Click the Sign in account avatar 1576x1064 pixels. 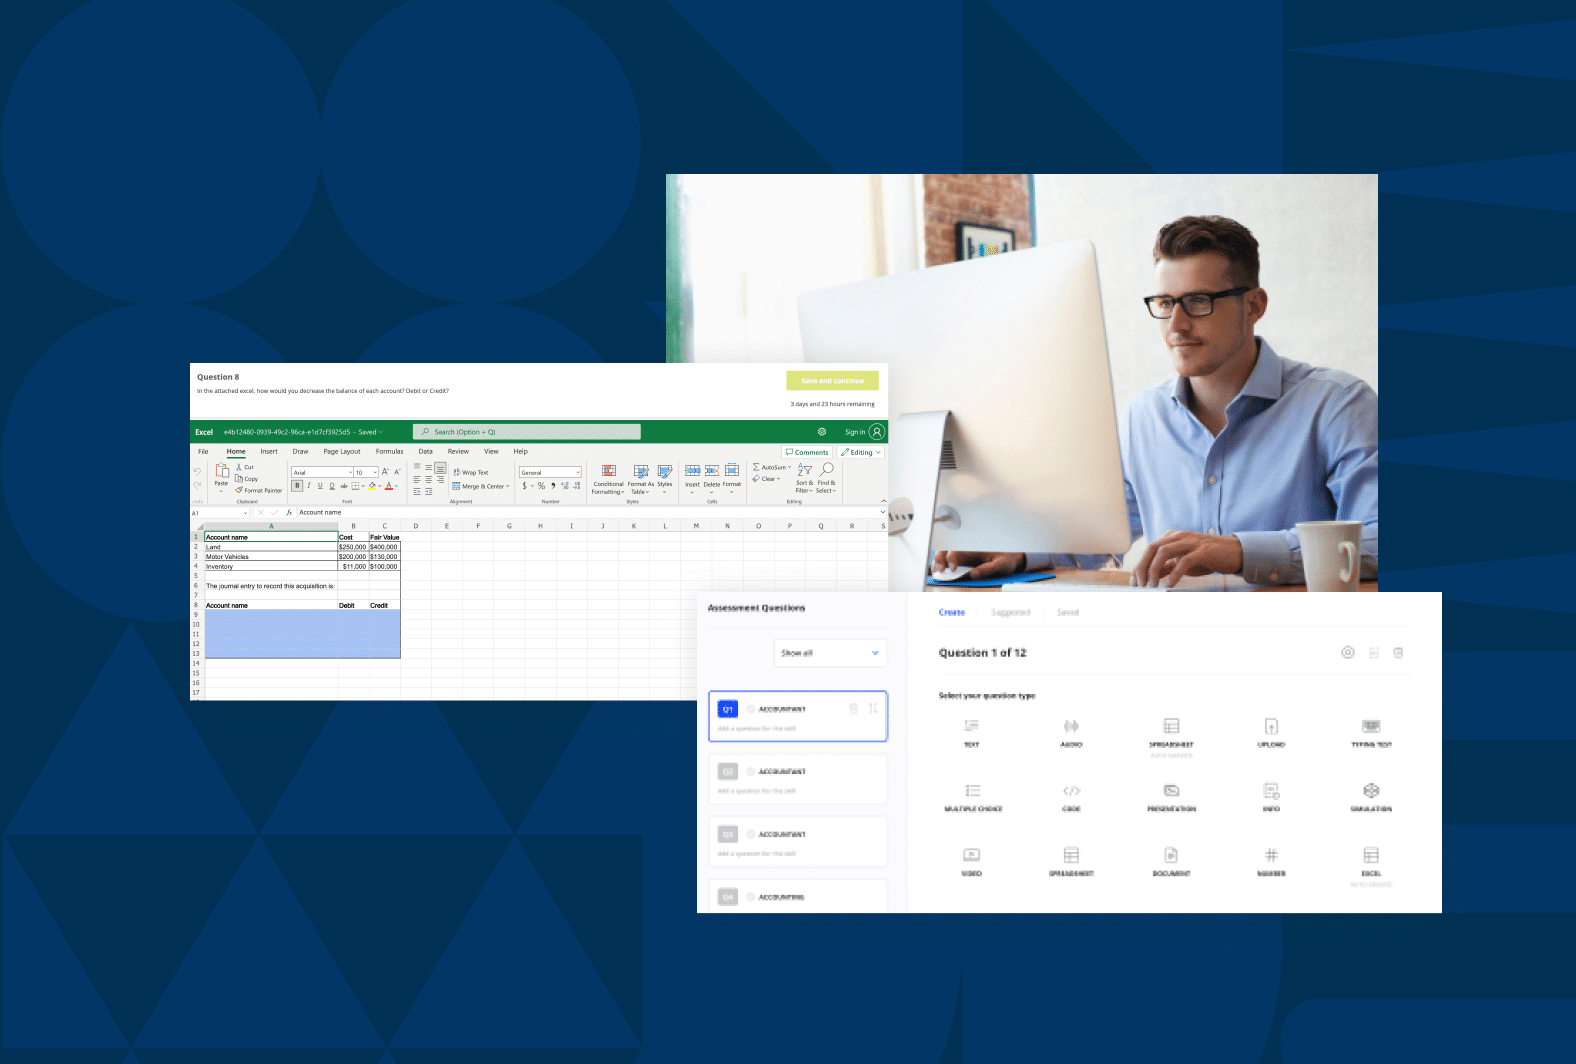(877, 432)
